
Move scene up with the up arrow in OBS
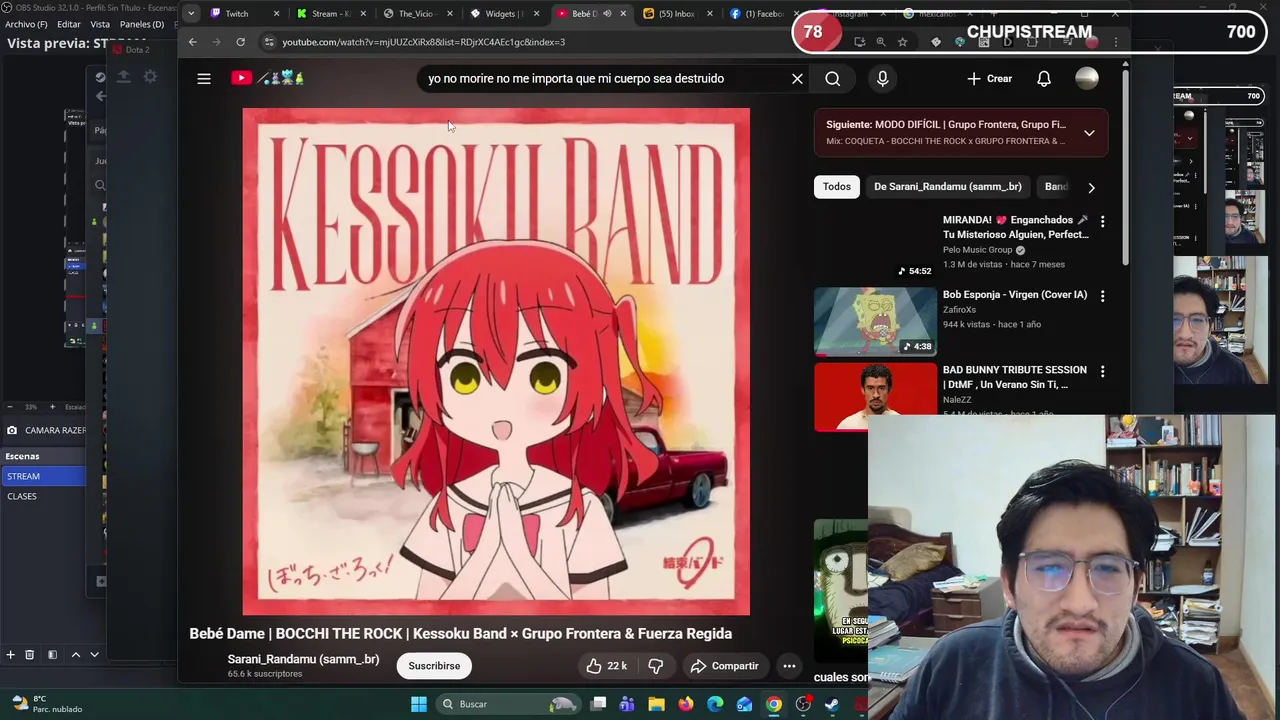75,655
